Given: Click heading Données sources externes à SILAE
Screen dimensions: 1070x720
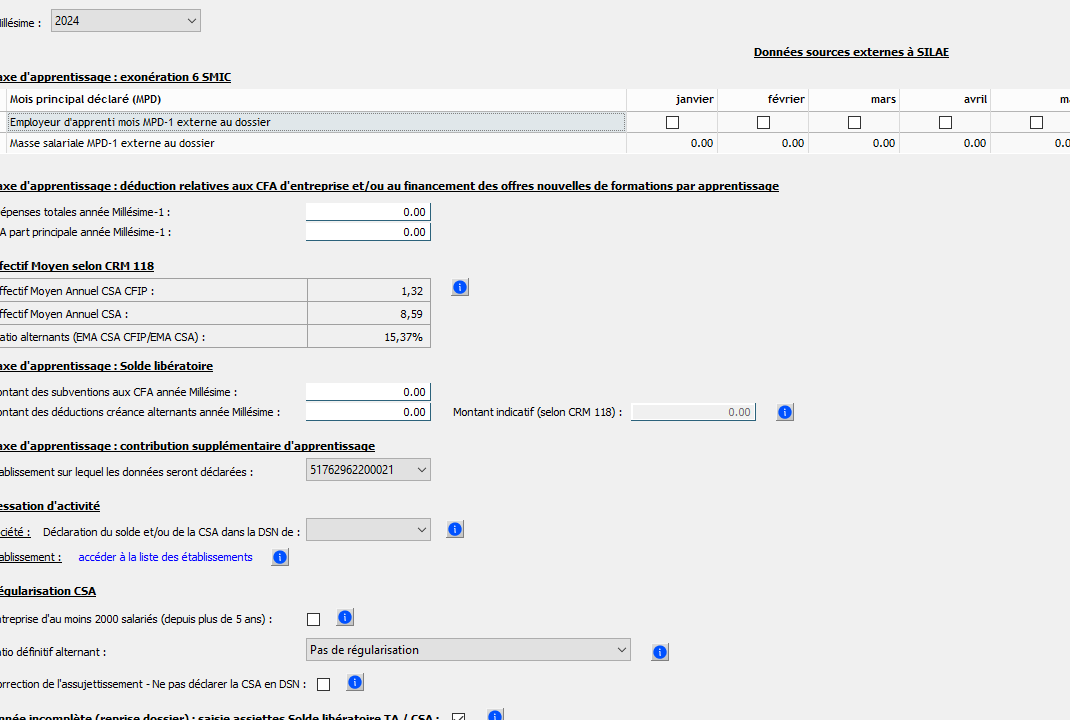Looking at the screenshot, I should (851, 53).
